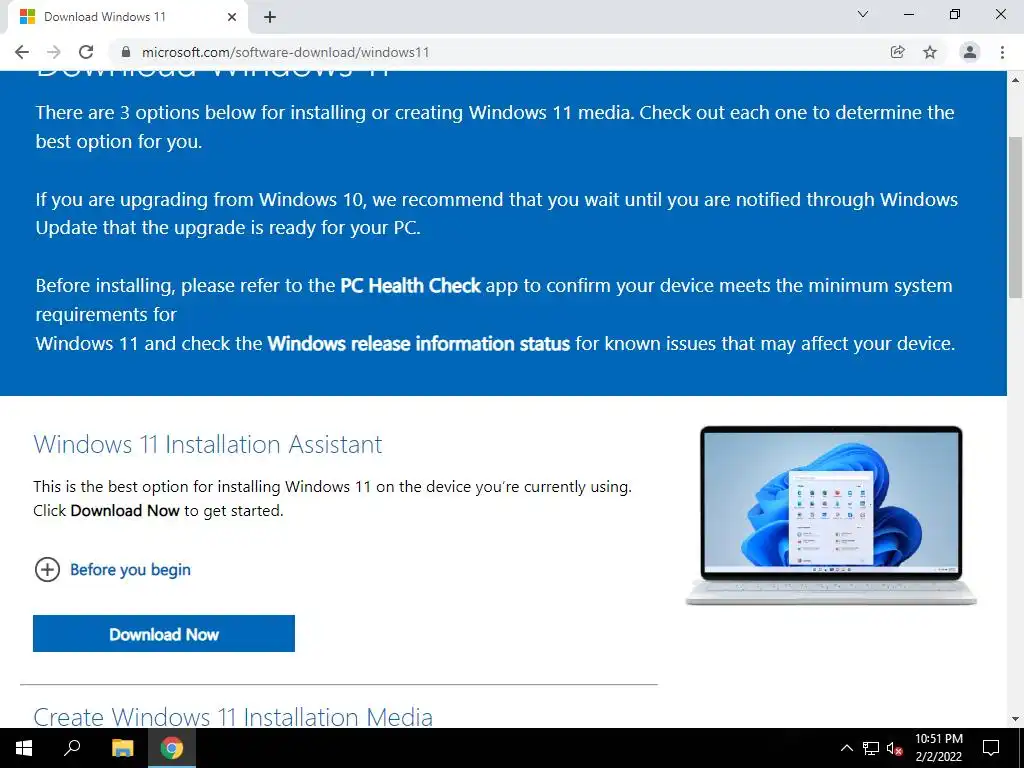Viewport: 1024px width, 768px height.
Task: Click the Create Windows 11 Installation Media heading
Action: pyautogui.click(x=233, y=716)
